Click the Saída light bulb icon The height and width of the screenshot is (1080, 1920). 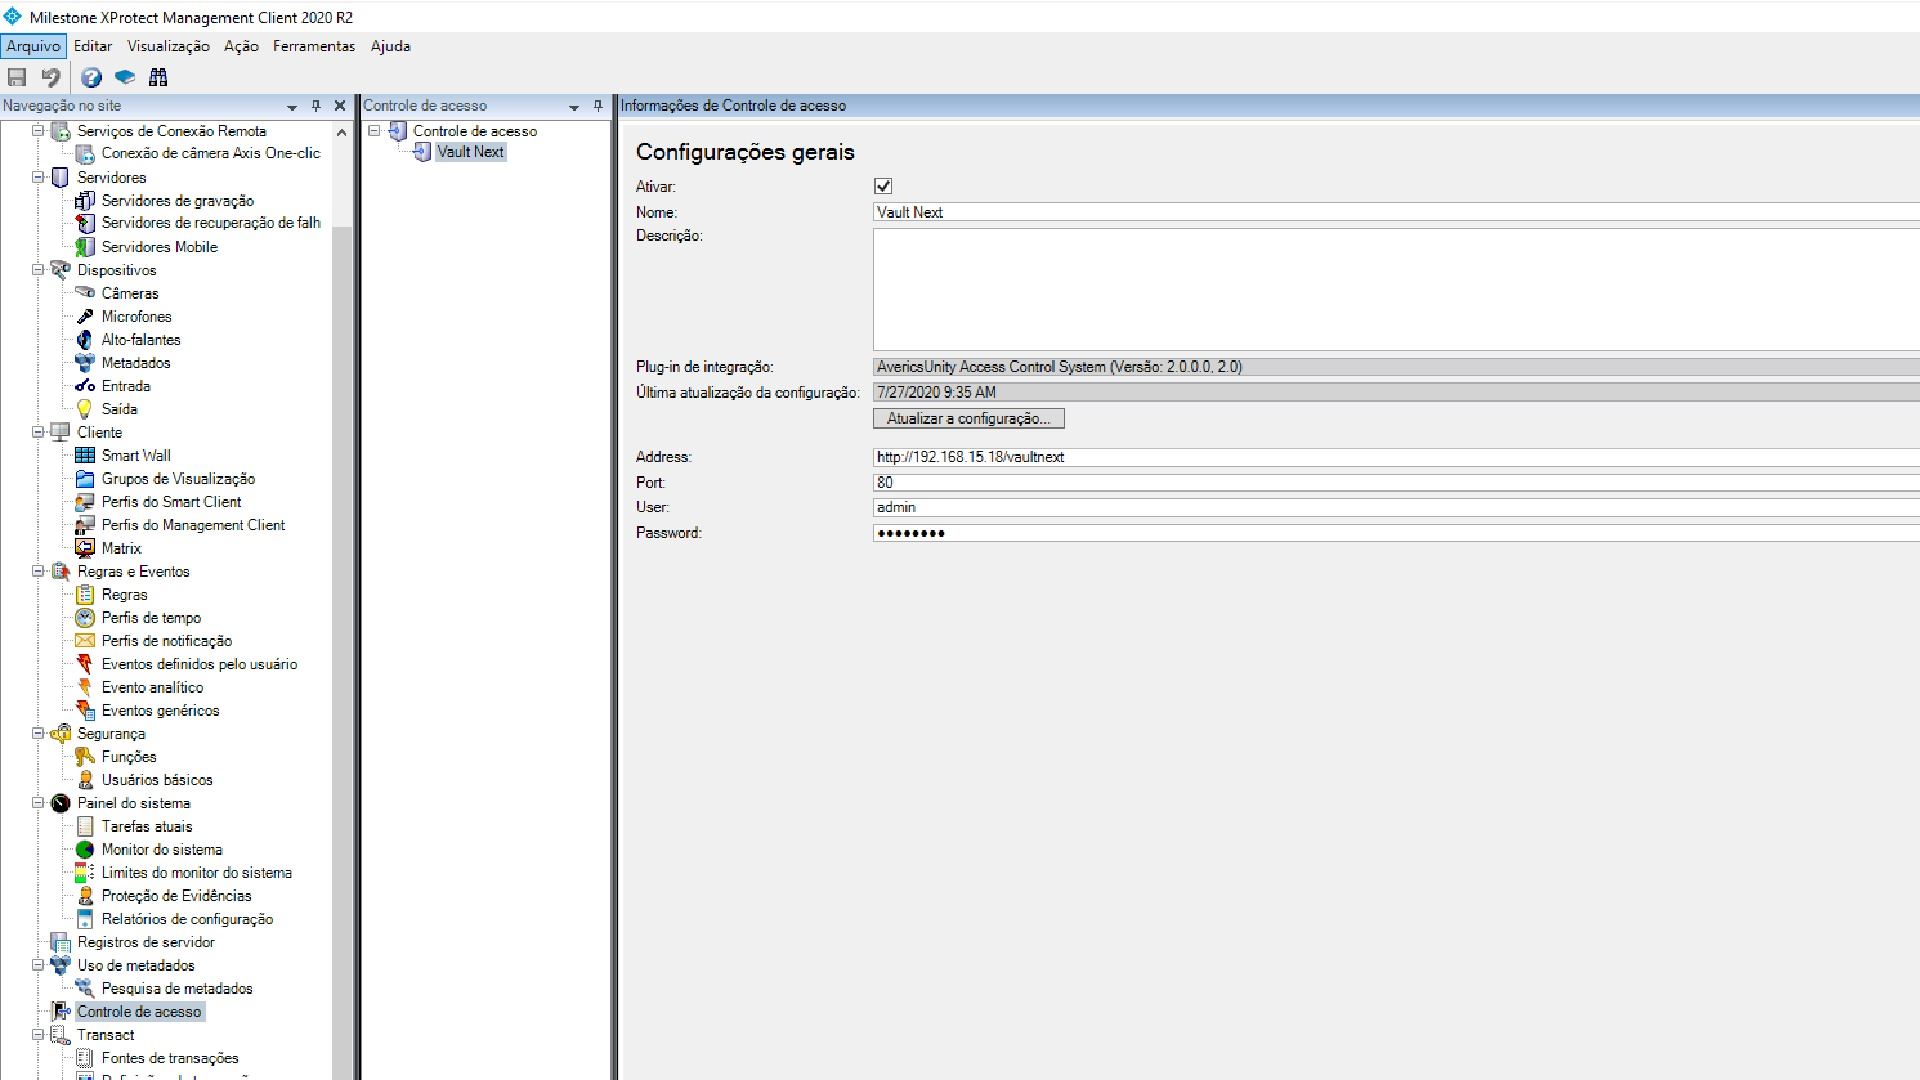(85, 409)
